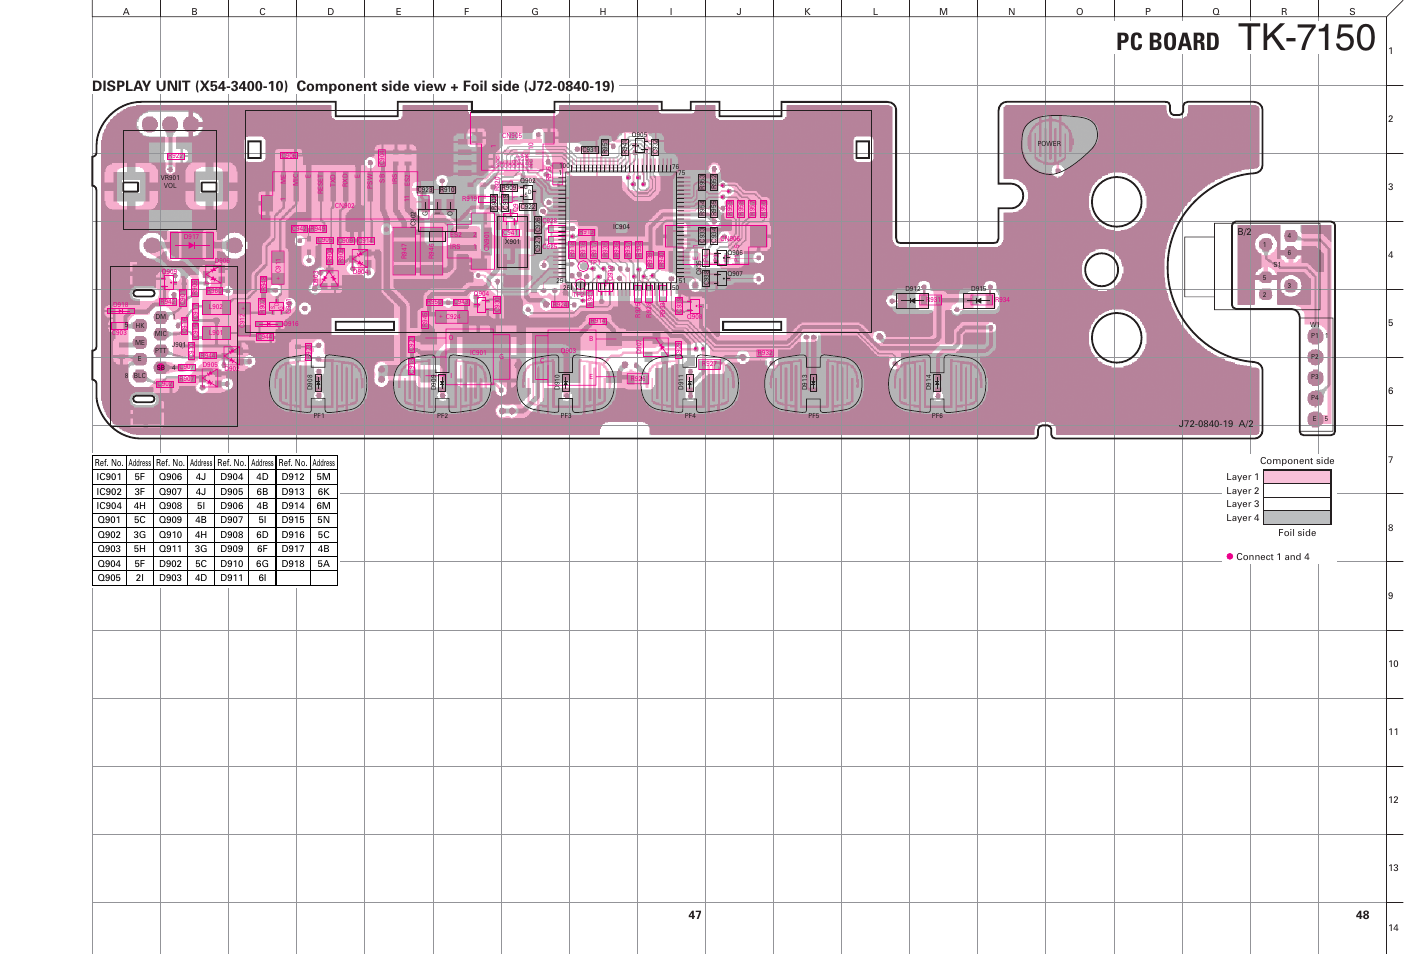Click the 'Component side' legend label
This screenshot has height=954, width=1404.
tap(1297, 461)
